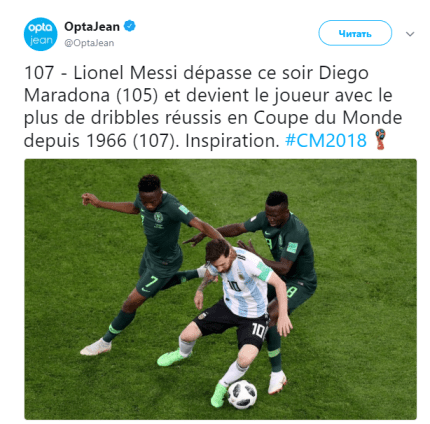The height and width of the screenshot is (424, 430).
Task: Click the number 8 on green shorts
Action: pos(291,293)
